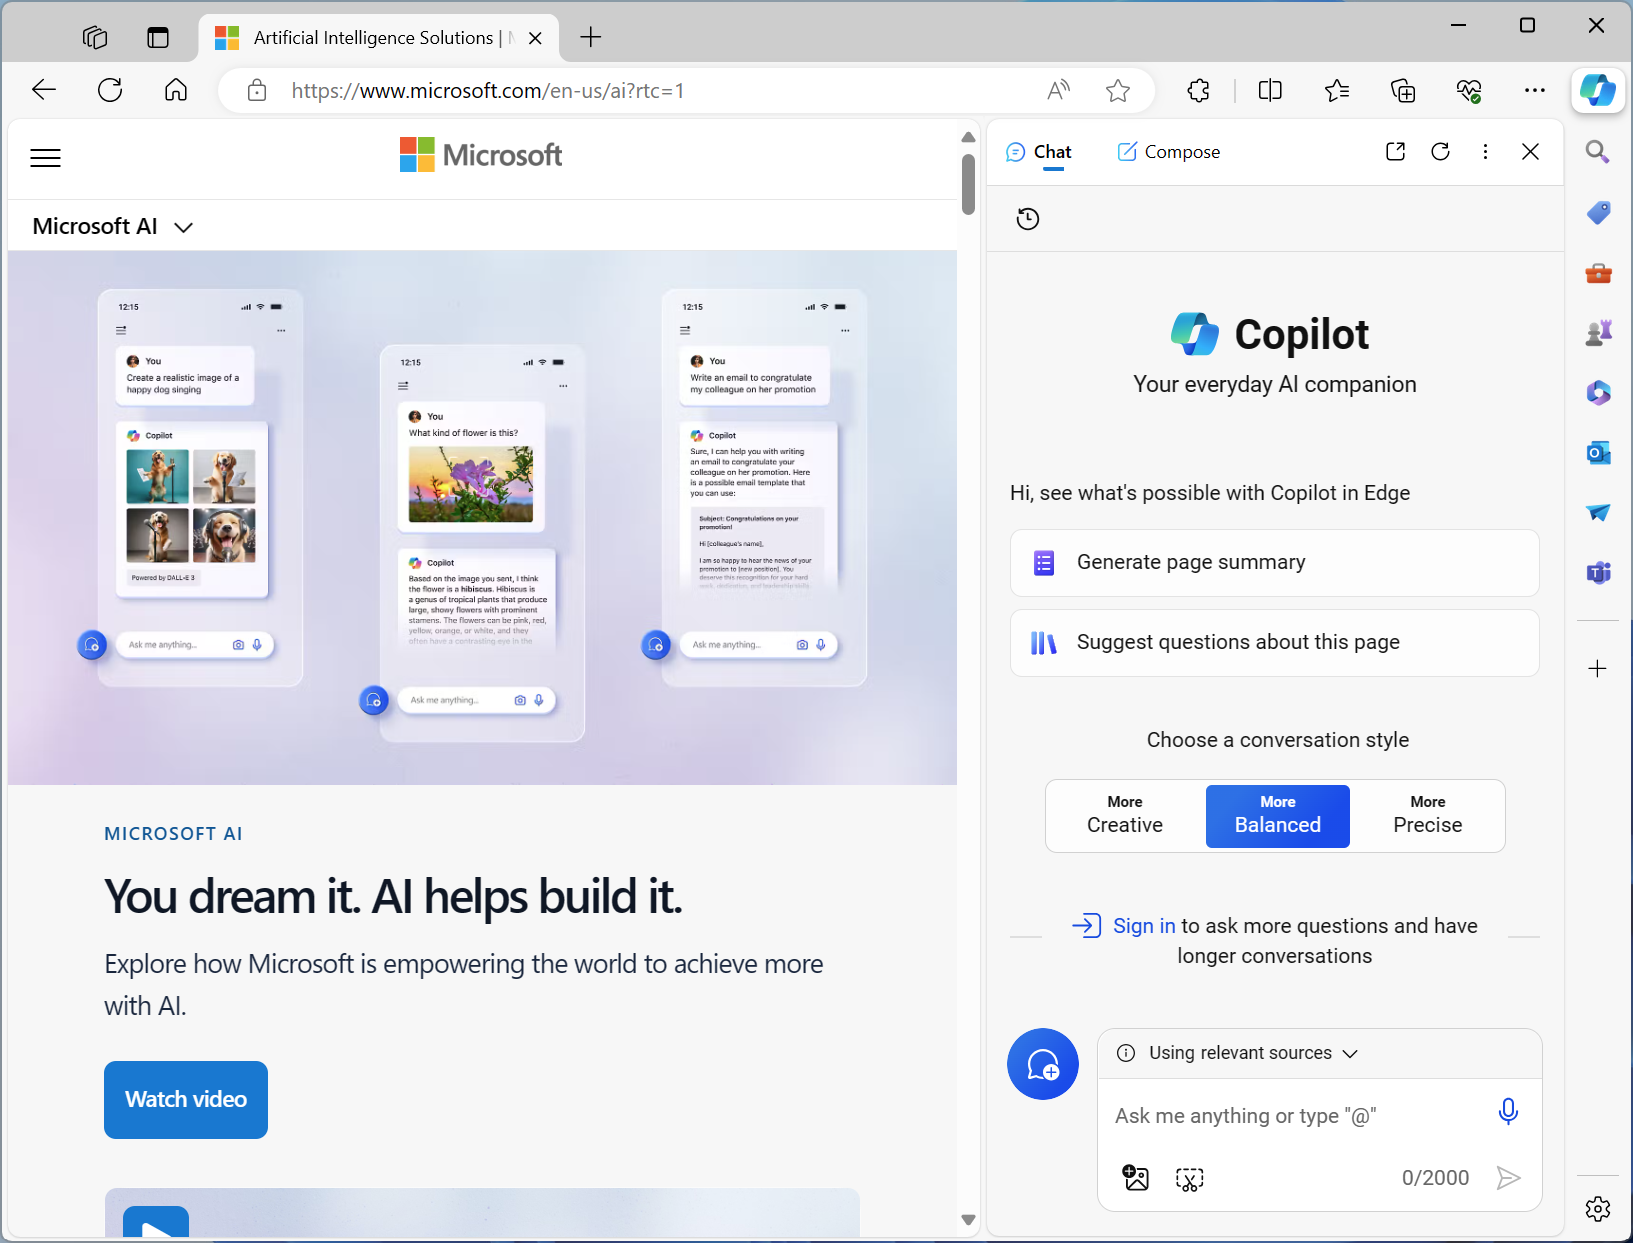
Task: Click the page vertical scrollbar thumb
Action: 968,184
